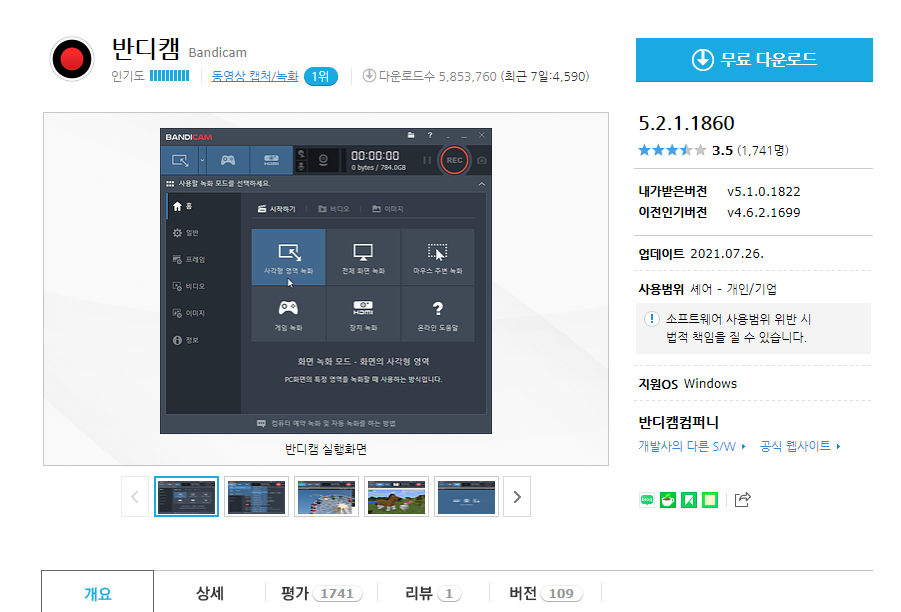This screenshot has width=901, height=612.
Task: Click the usage warning exclamation icon
Action: click(652, 319)
